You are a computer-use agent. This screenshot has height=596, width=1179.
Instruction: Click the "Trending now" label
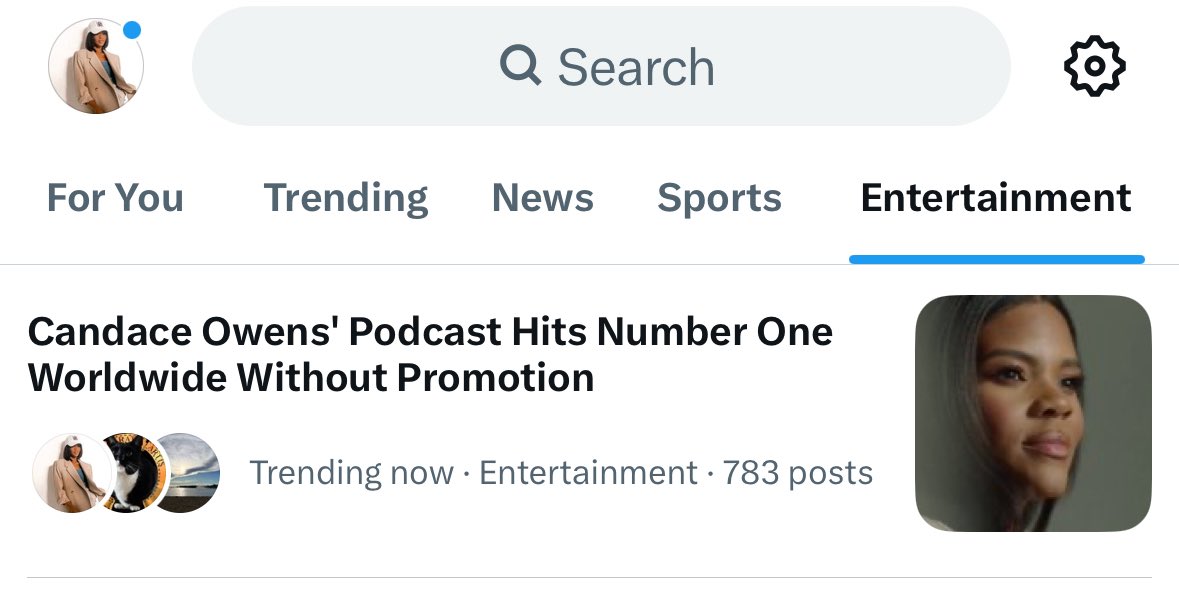tap(351, 473)
